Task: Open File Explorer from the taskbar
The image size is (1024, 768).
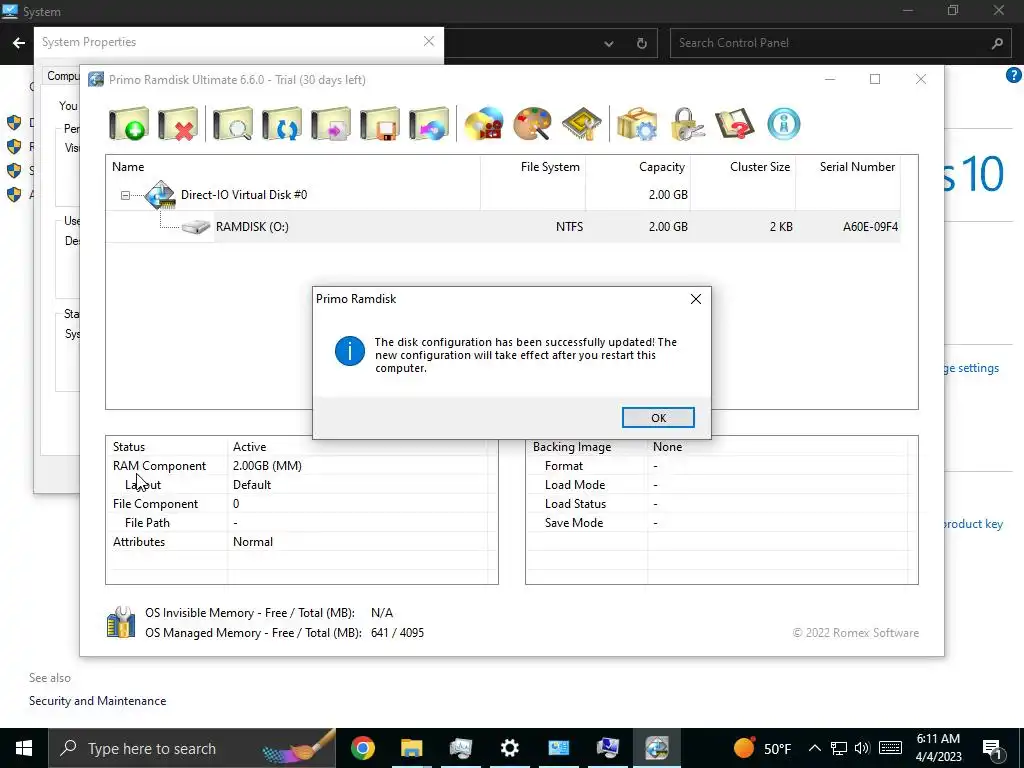Action: click(x=411, y=748)
